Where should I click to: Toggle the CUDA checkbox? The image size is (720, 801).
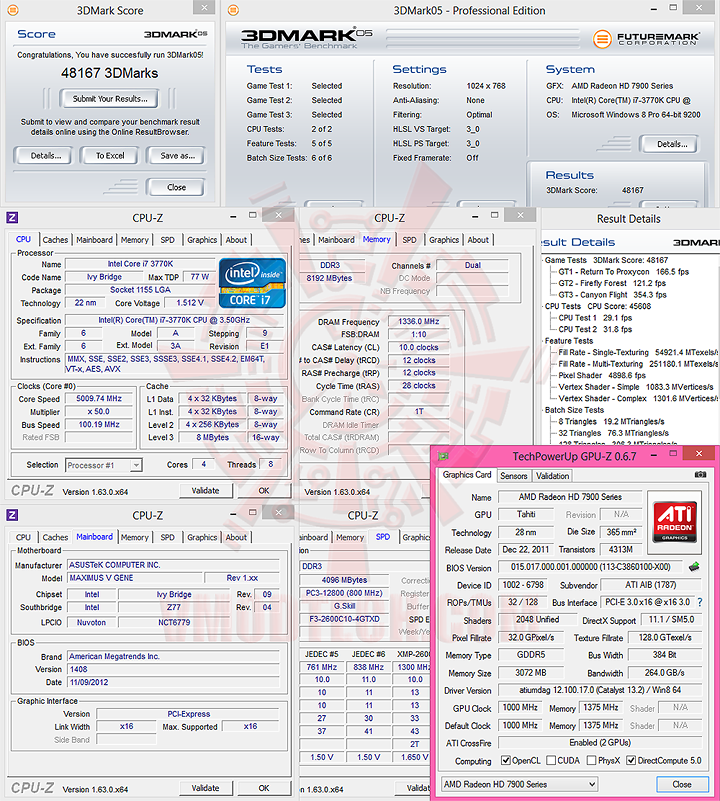[x=551, y=761]
